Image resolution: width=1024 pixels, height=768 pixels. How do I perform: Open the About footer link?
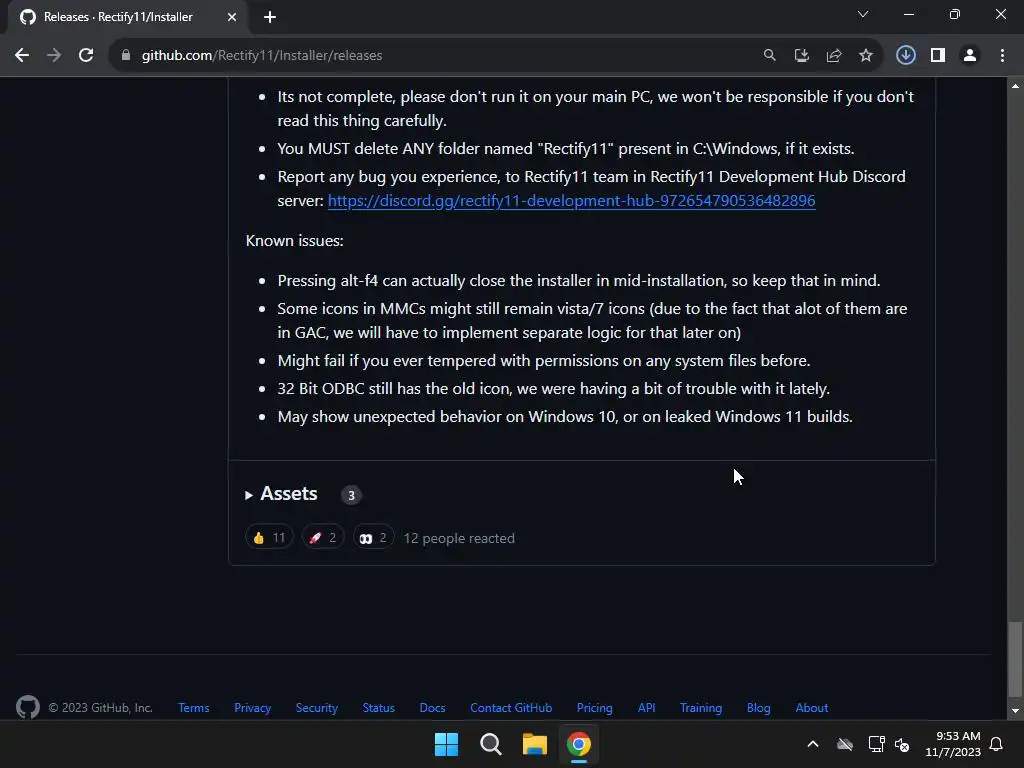coord(812,707)
